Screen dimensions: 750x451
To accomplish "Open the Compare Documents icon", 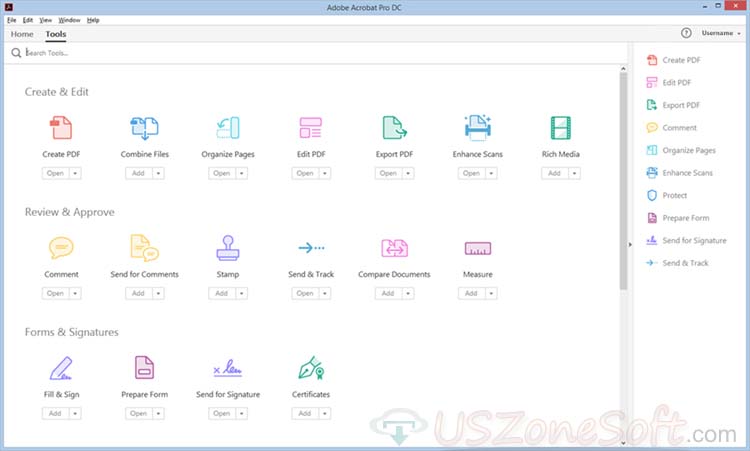I will pos(394,248).
